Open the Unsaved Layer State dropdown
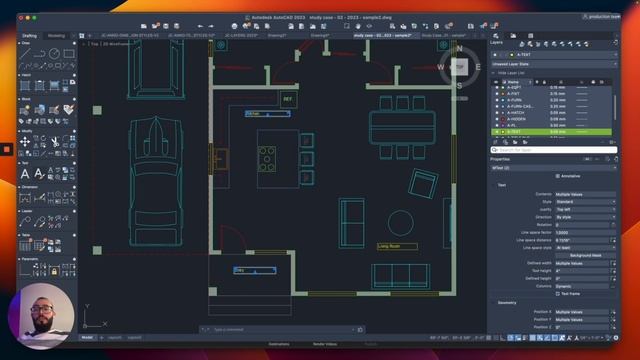 tap(554, 64)
